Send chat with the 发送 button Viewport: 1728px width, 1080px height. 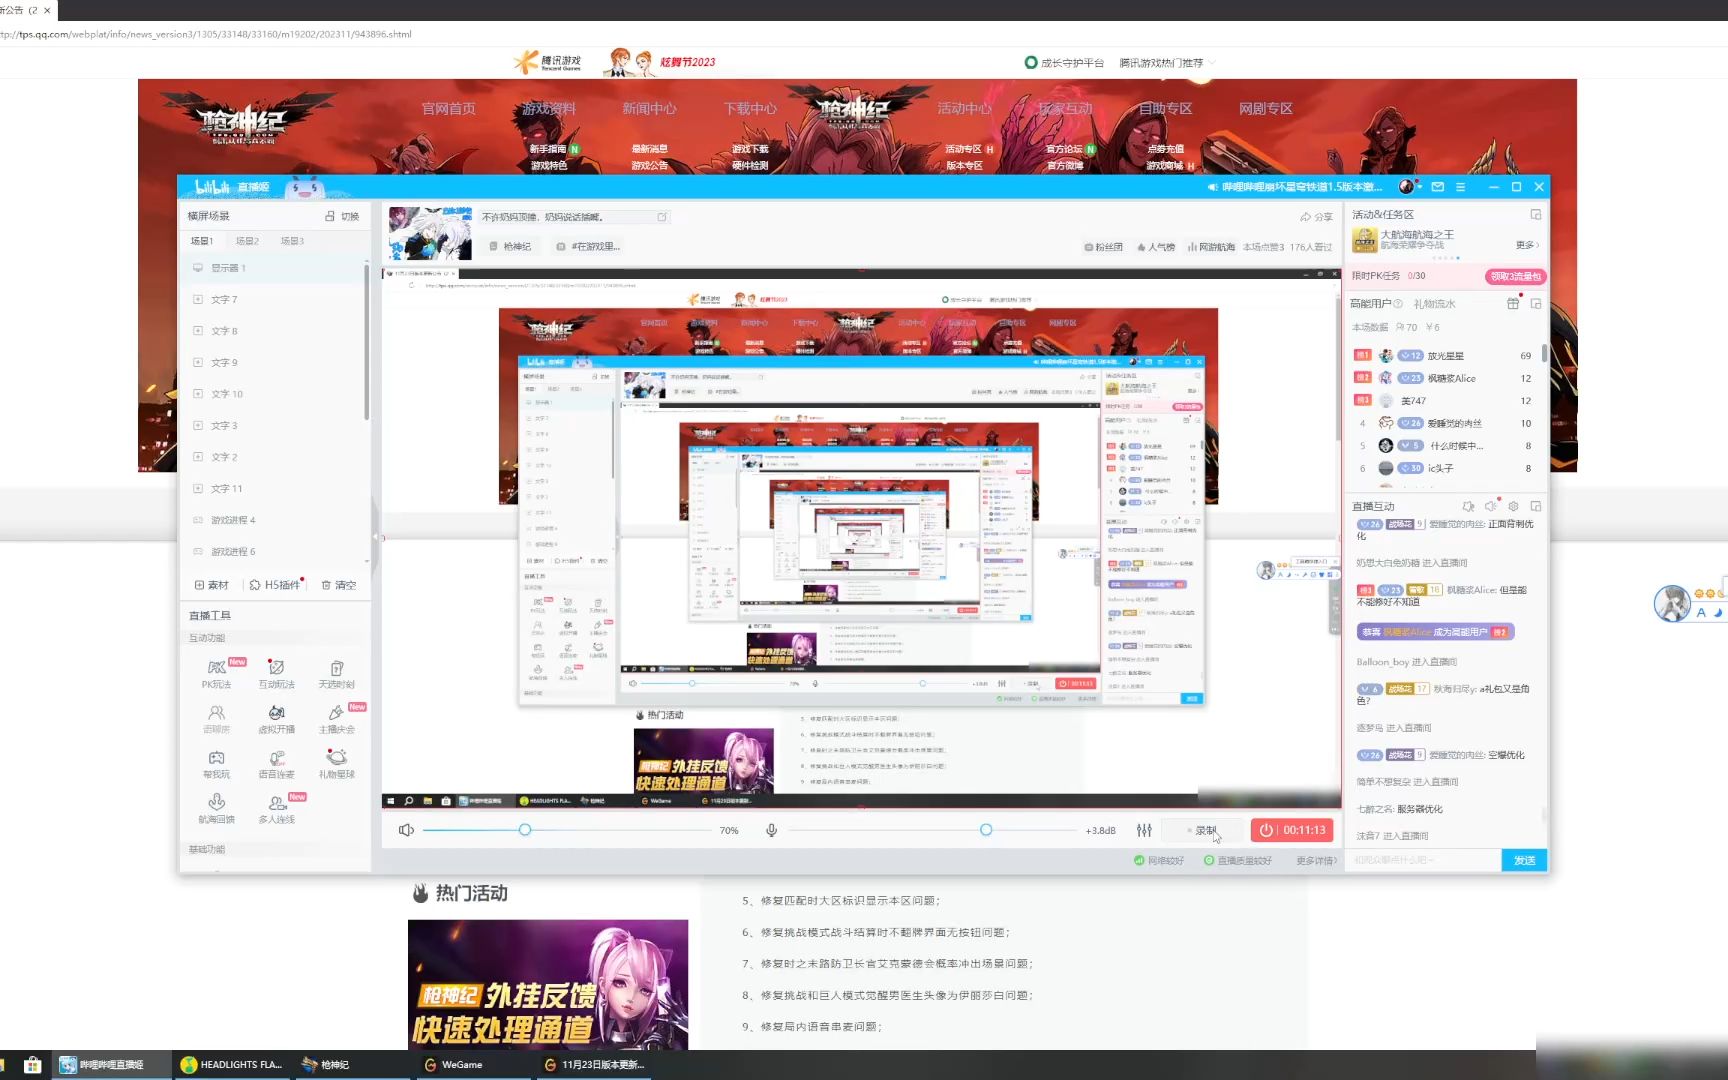click(1524, 860)
